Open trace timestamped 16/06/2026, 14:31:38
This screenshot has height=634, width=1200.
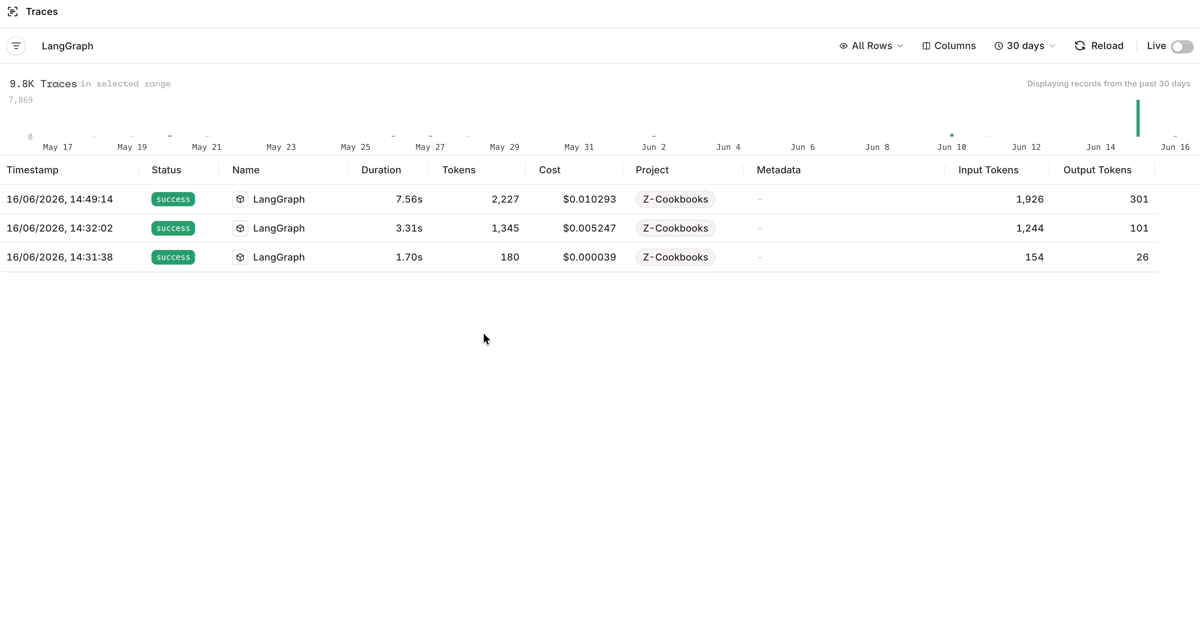[x=60, y=257]
